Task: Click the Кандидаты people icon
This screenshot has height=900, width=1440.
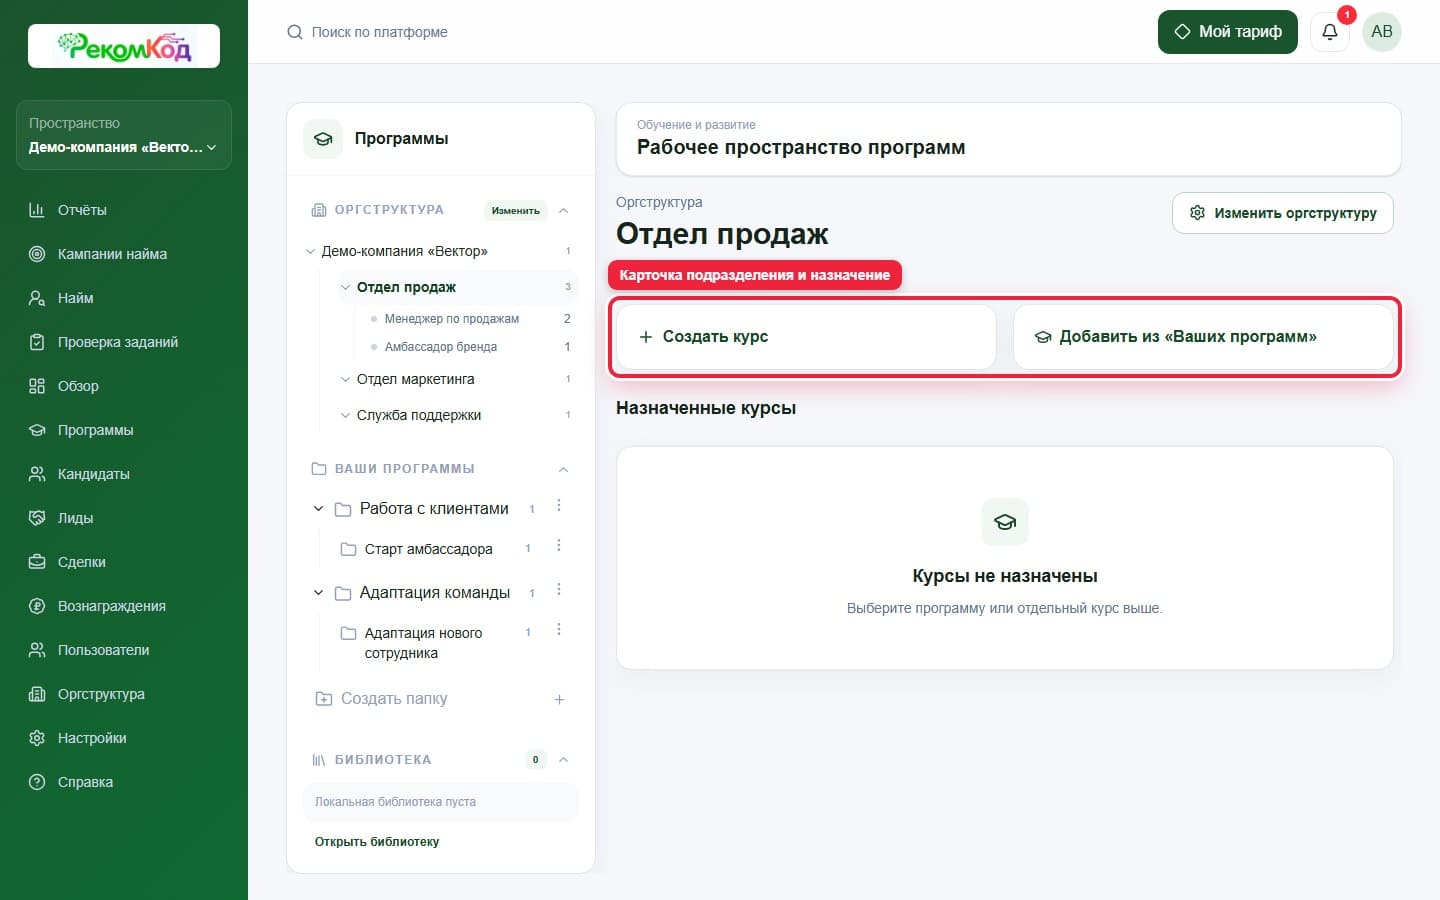Action: coord(37,474)
